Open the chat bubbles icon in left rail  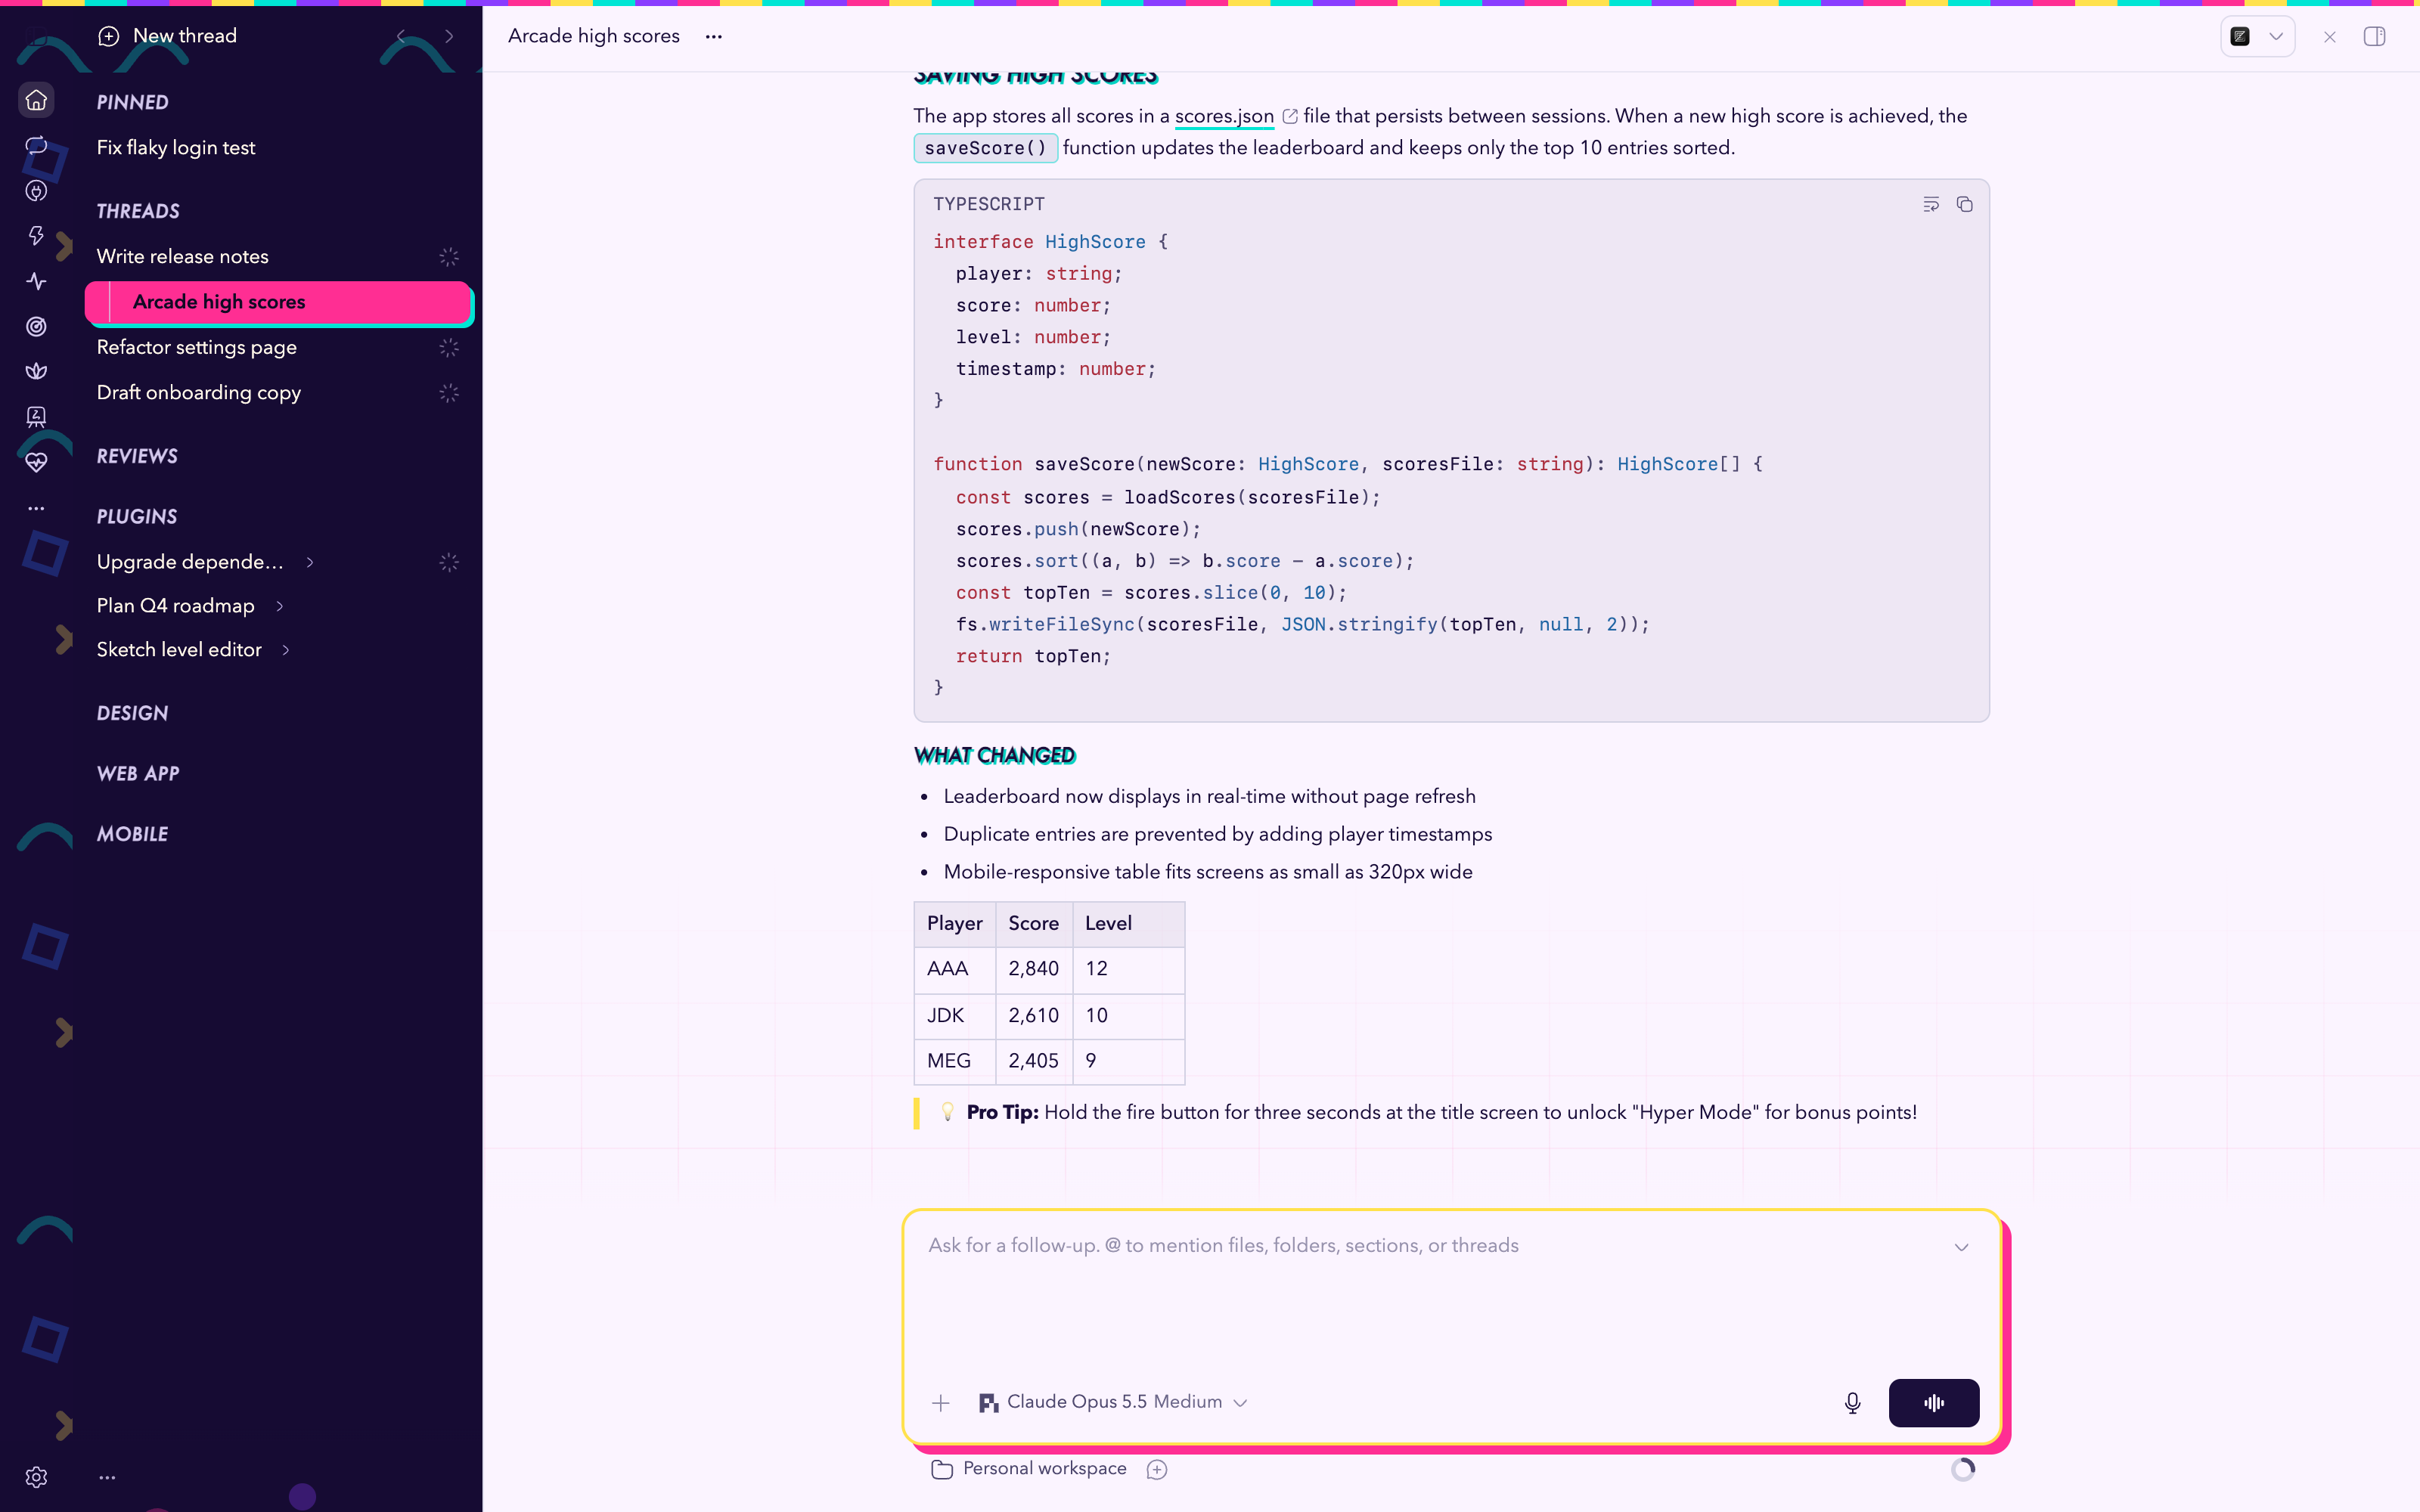(36, 146)
